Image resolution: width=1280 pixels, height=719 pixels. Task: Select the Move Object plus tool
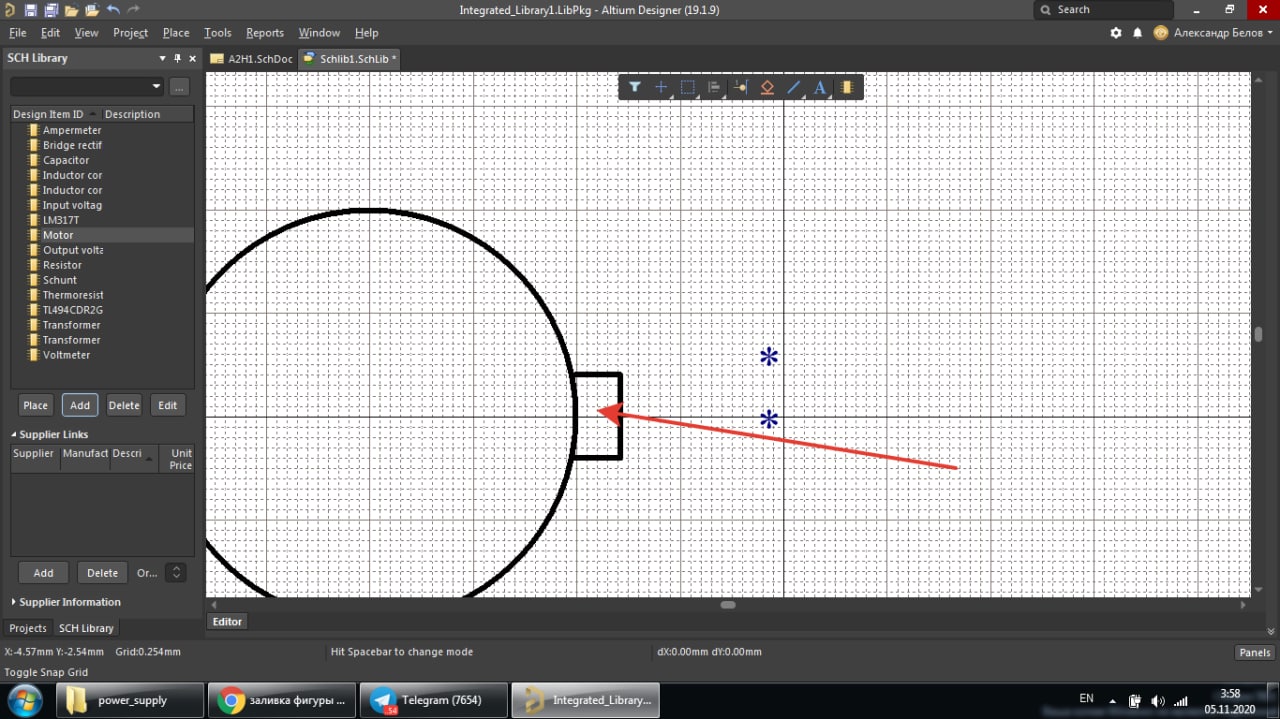click(x=661, y=88)
